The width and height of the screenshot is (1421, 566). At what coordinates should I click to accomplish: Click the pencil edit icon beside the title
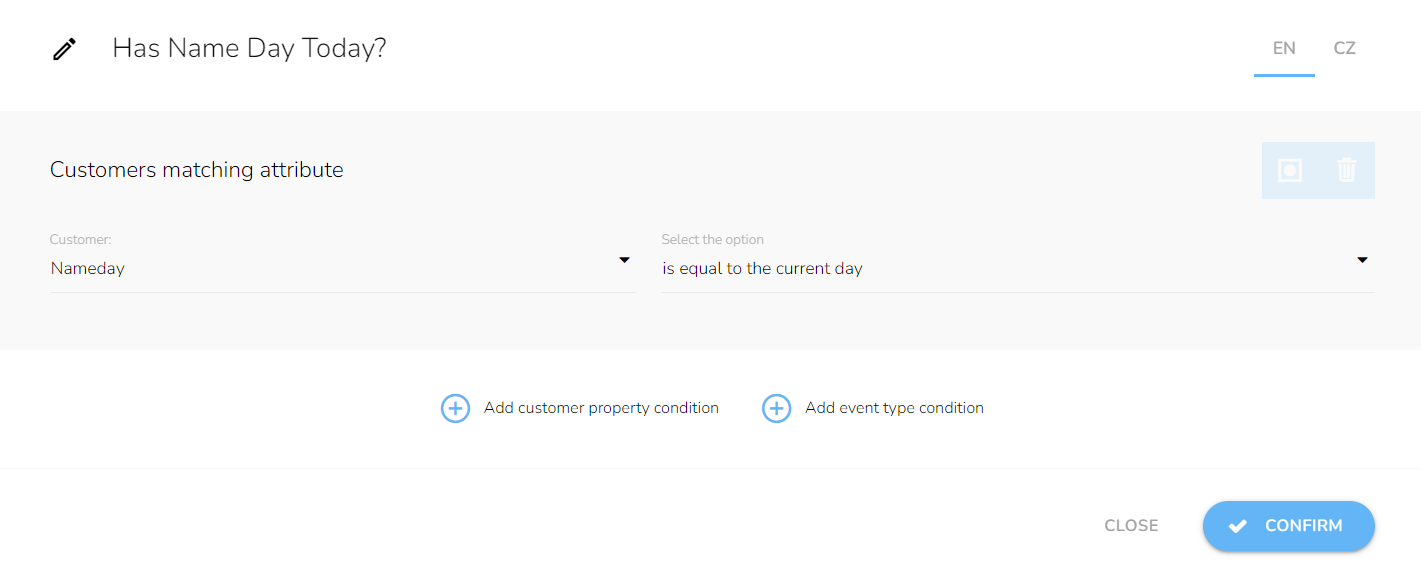click(x=64, y=49)
